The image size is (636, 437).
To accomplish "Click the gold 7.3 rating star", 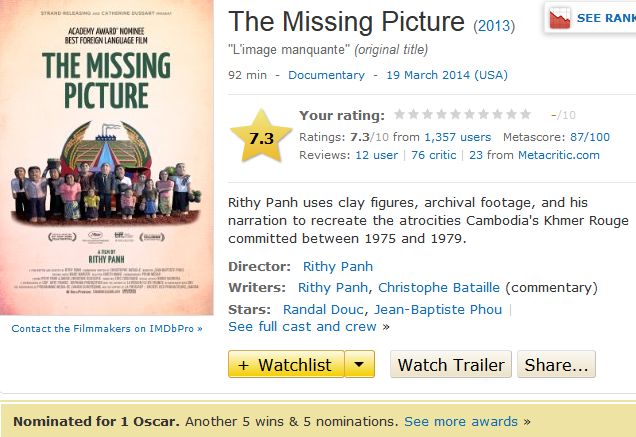I will [261, 138].
